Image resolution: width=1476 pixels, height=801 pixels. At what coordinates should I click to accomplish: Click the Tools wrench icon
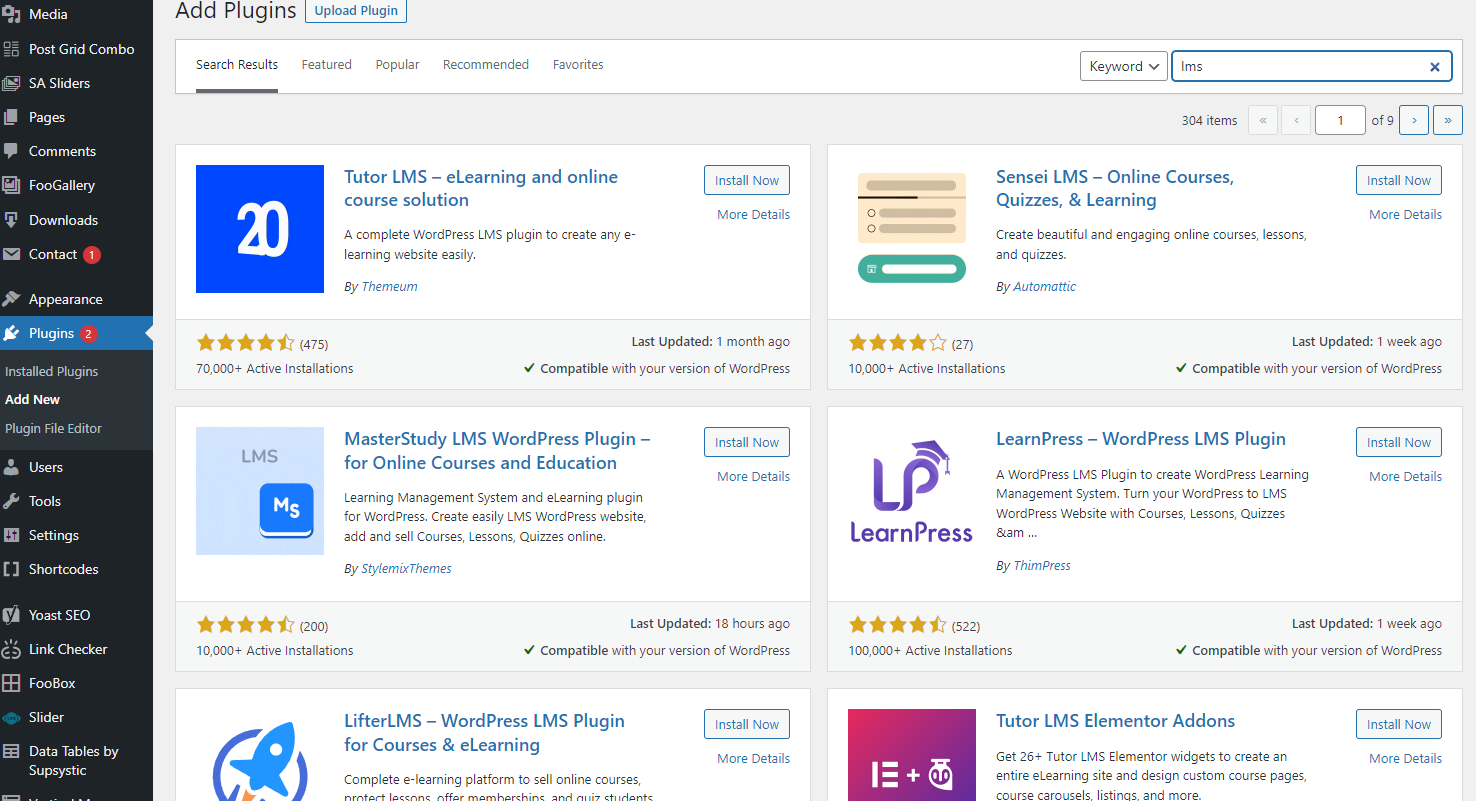11,501
